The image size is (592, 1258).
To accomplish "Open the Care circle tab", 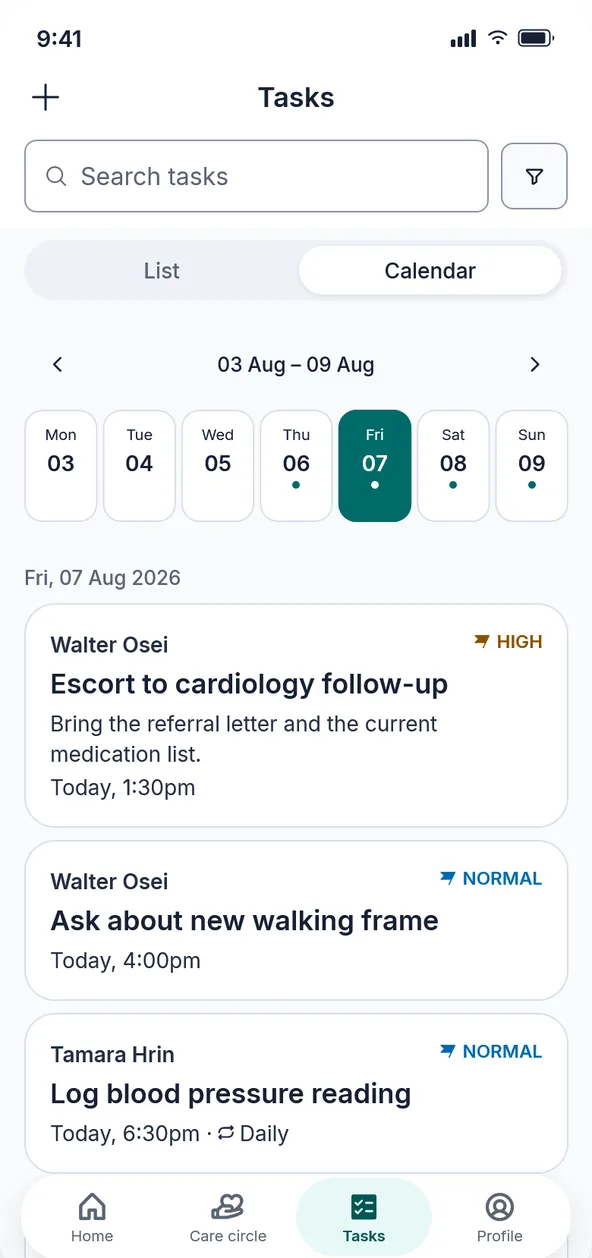I will (228, 1217).
